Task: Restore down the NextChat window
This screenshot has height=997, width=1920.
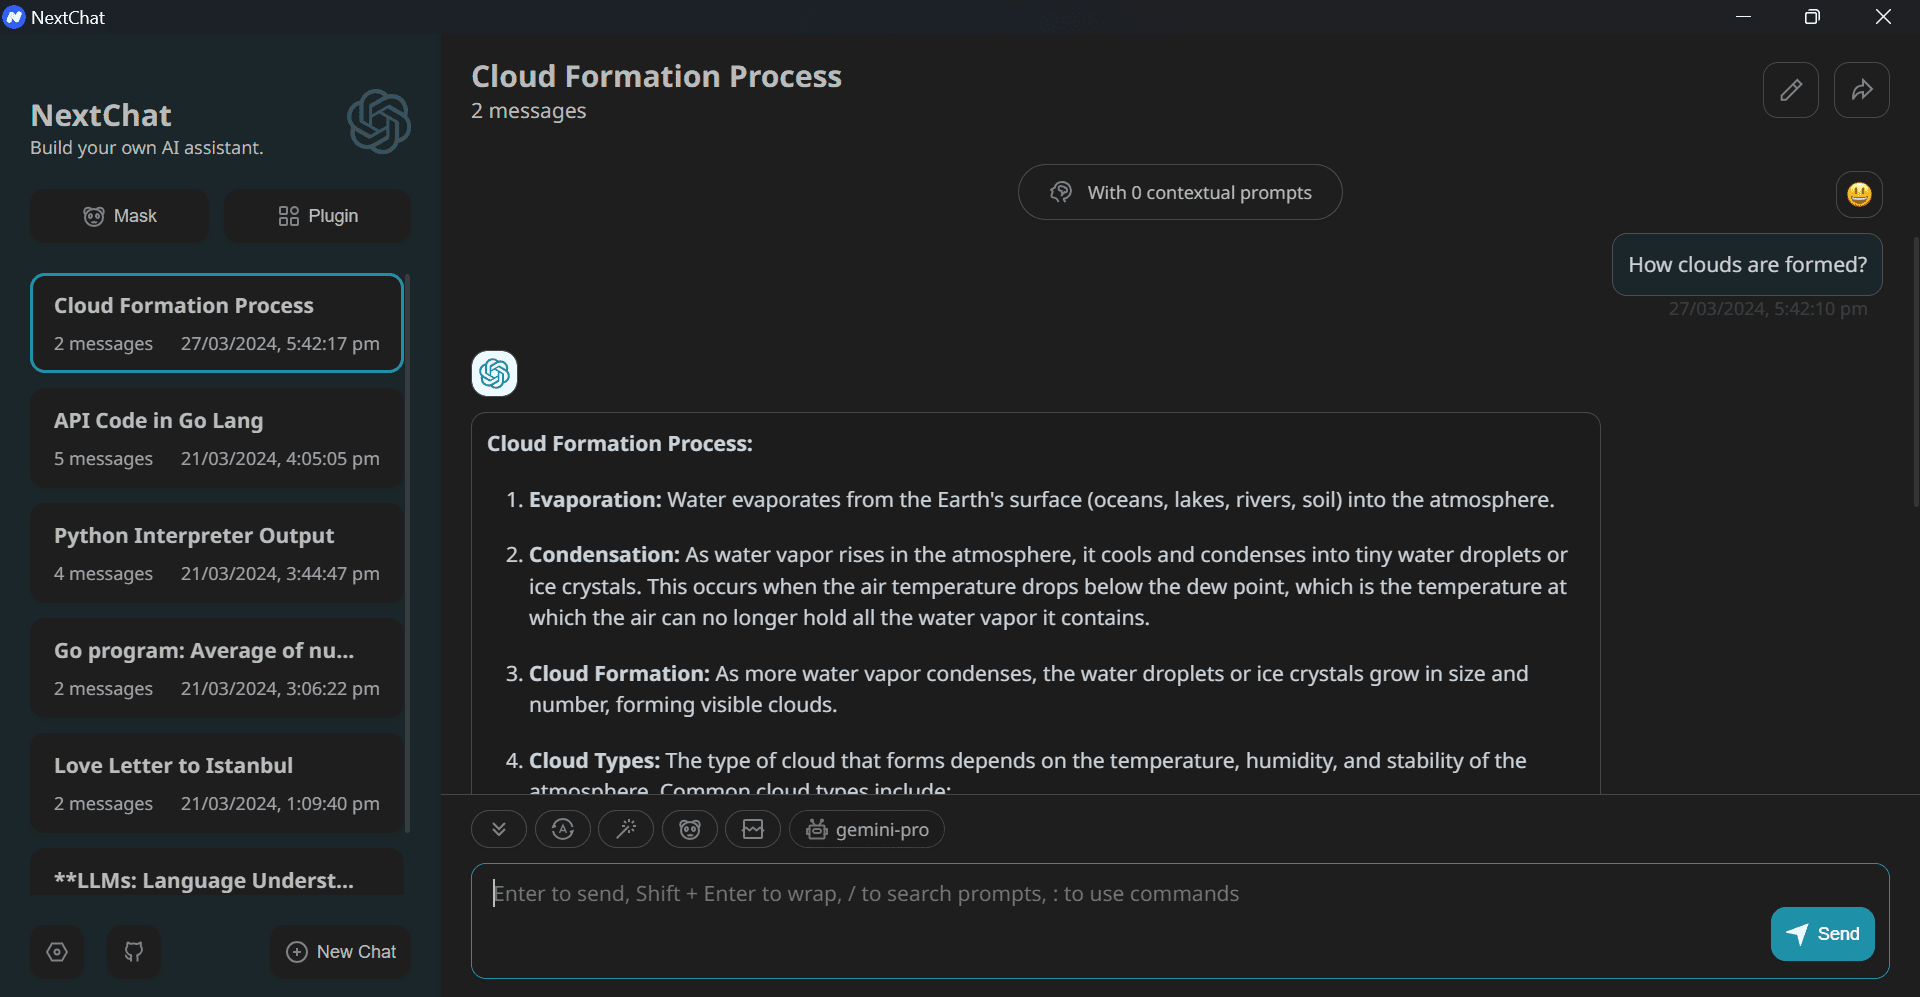Action: point(1812,17)
